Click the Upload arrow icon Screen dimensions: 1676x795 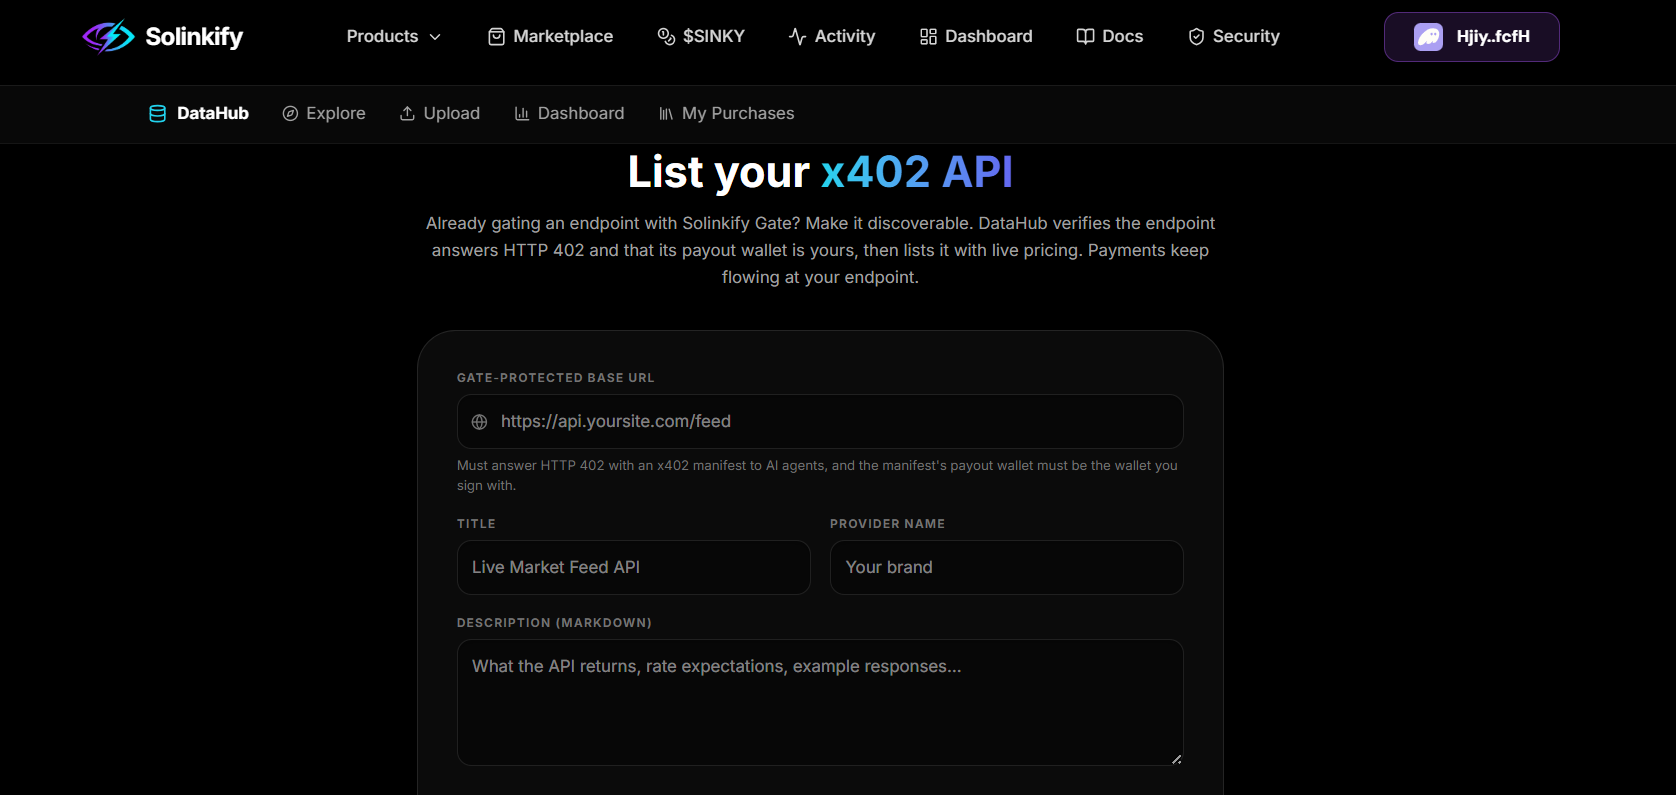407,114
